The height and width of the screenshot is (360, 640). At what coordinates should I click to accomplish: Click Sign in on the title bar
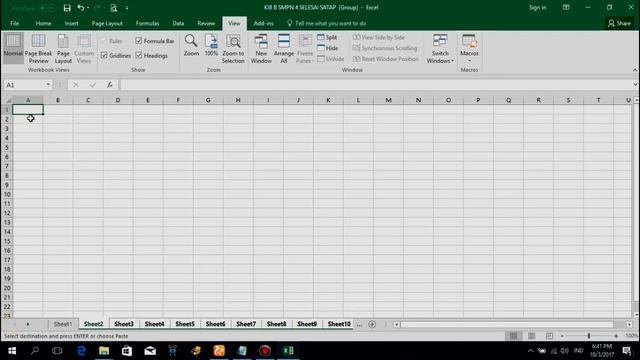[x=538, y=8]
